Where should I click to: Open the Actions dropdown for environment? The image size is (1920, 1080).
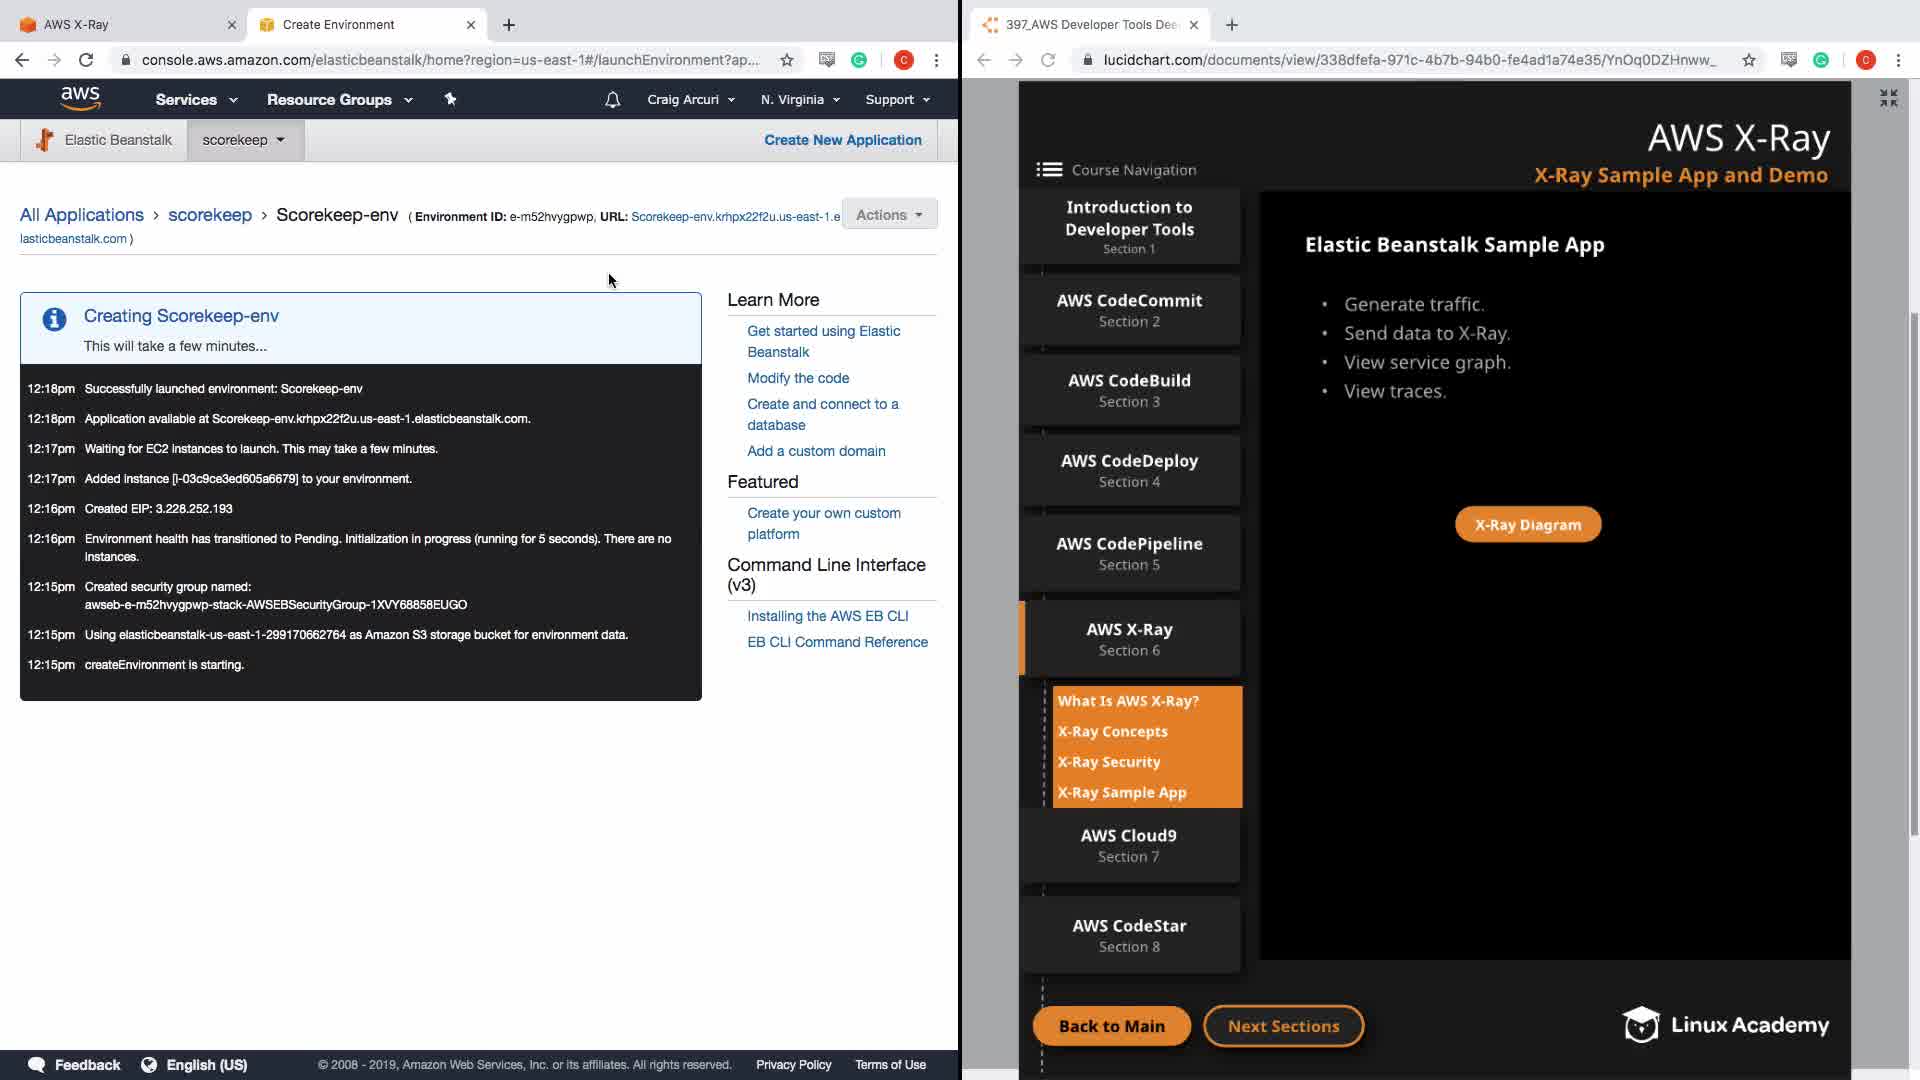coord(889,215)
